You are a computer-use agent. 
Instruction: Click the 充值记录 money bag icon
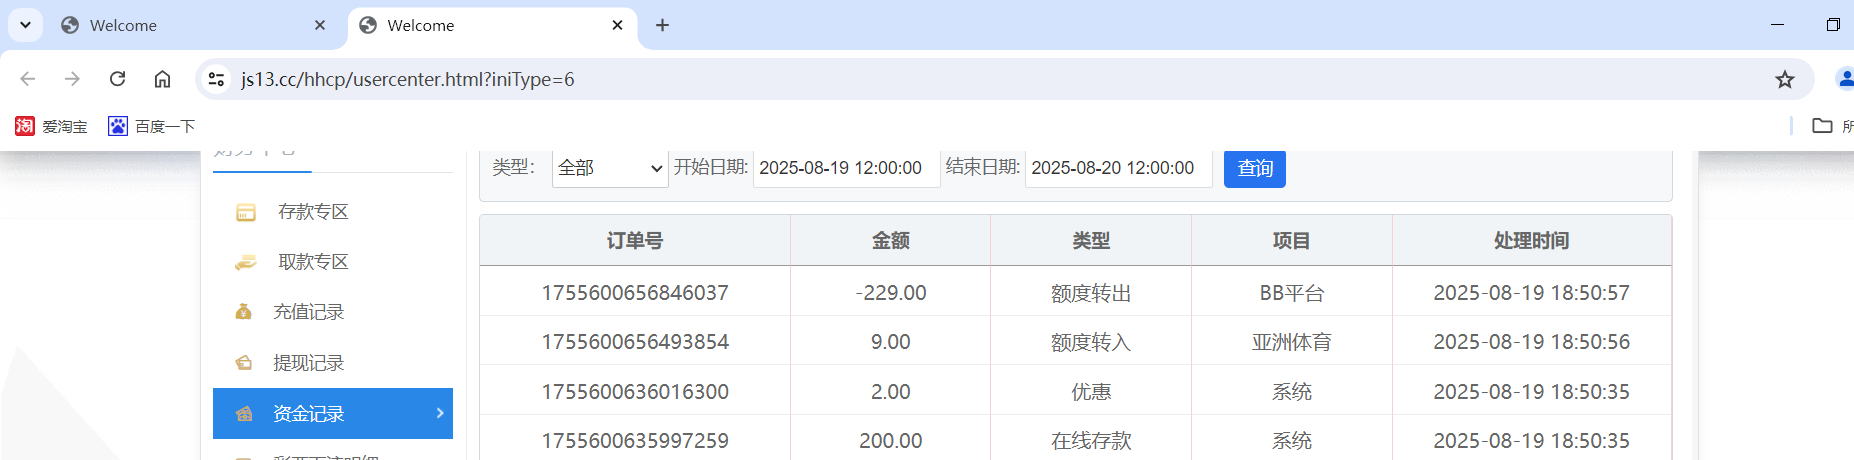coord(243,312)
